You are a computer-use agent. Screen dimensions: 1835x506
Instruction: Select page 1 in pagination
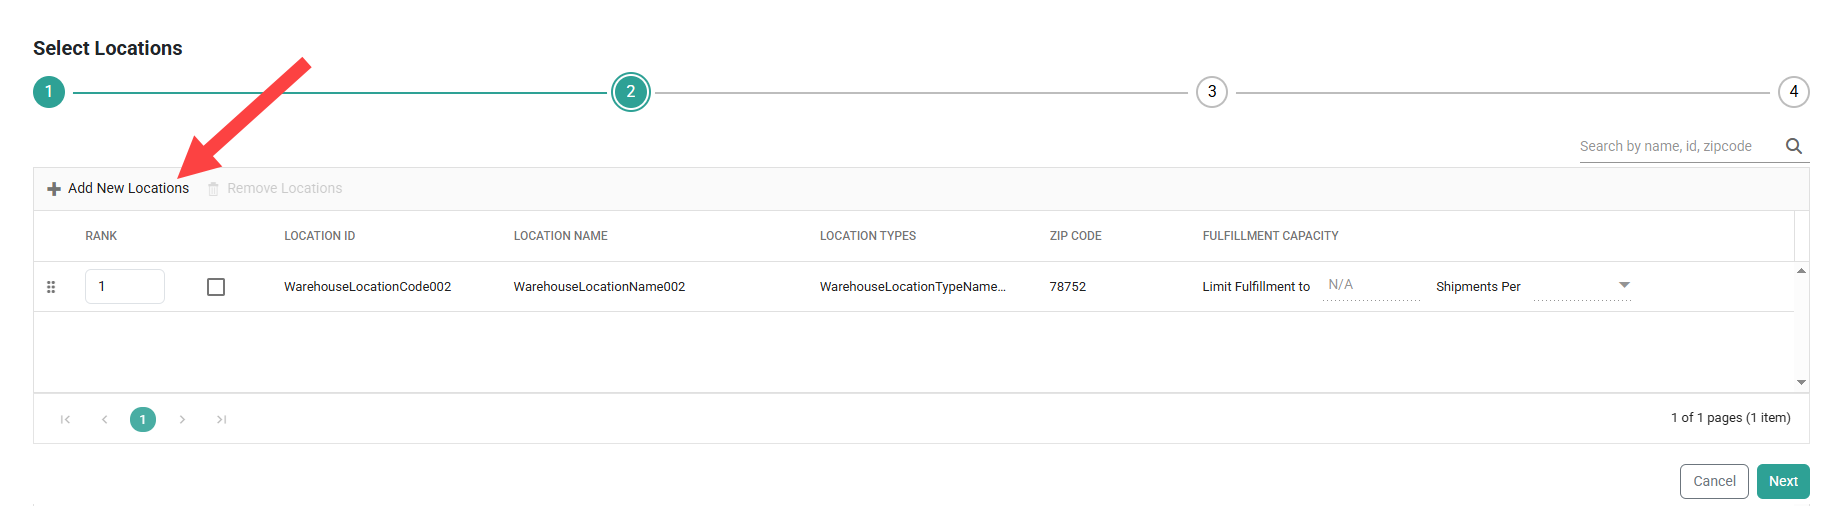[x=143, y=419]
